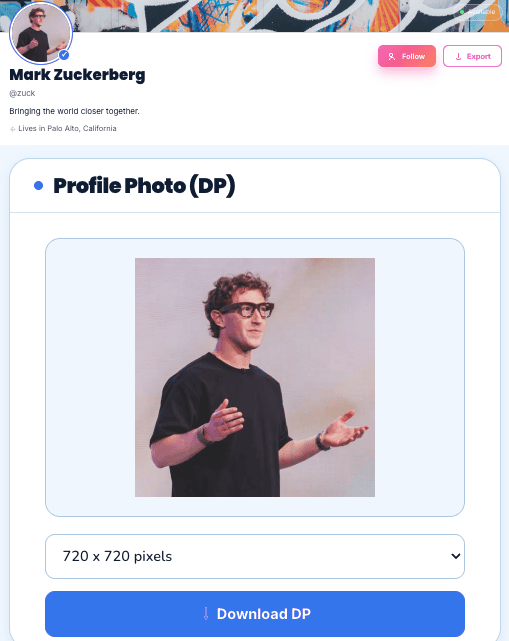Click the blue bullet beside Profile Photo heading
The image size is (509, 641).
(38, 186)
